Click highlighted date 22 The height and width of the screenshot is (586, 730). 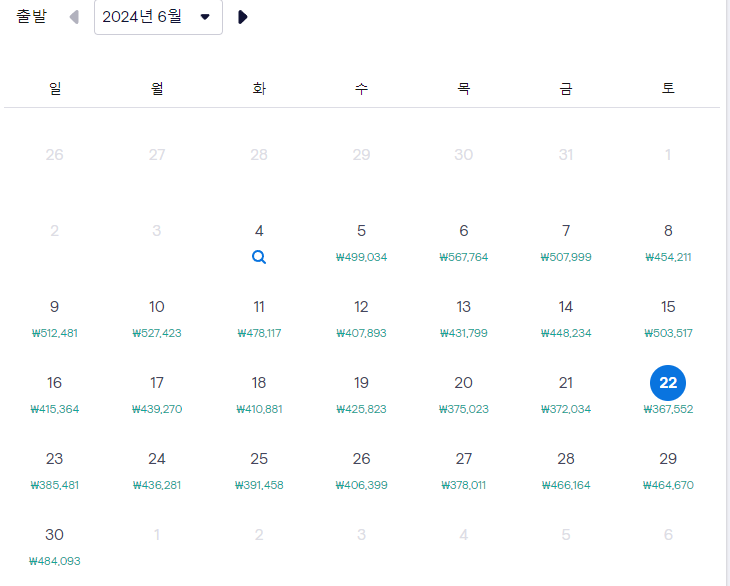[x=668, y=383]
